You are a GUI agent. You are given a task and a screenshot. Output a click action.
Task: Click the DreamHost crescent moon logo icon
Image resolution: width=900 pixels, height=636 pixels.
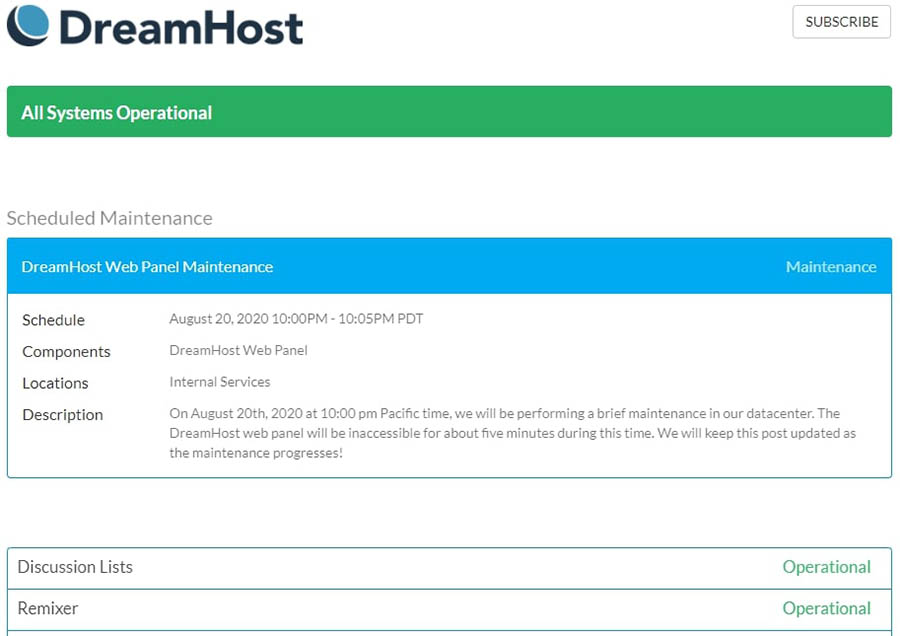coord(28,24)
